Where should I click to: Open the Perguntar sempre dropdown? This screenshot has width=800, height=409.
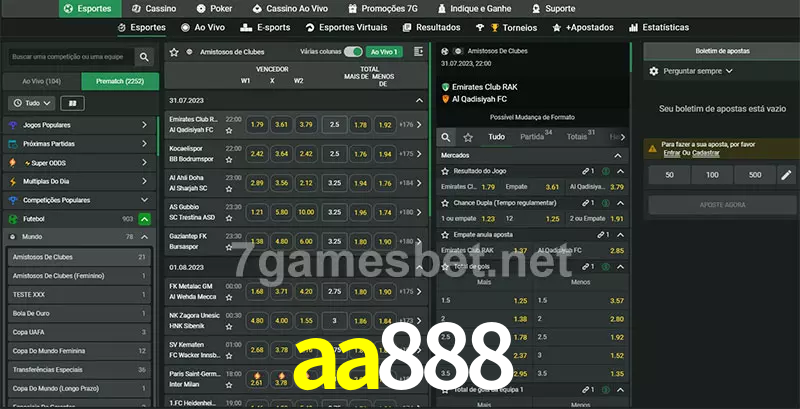click(698, 71)
